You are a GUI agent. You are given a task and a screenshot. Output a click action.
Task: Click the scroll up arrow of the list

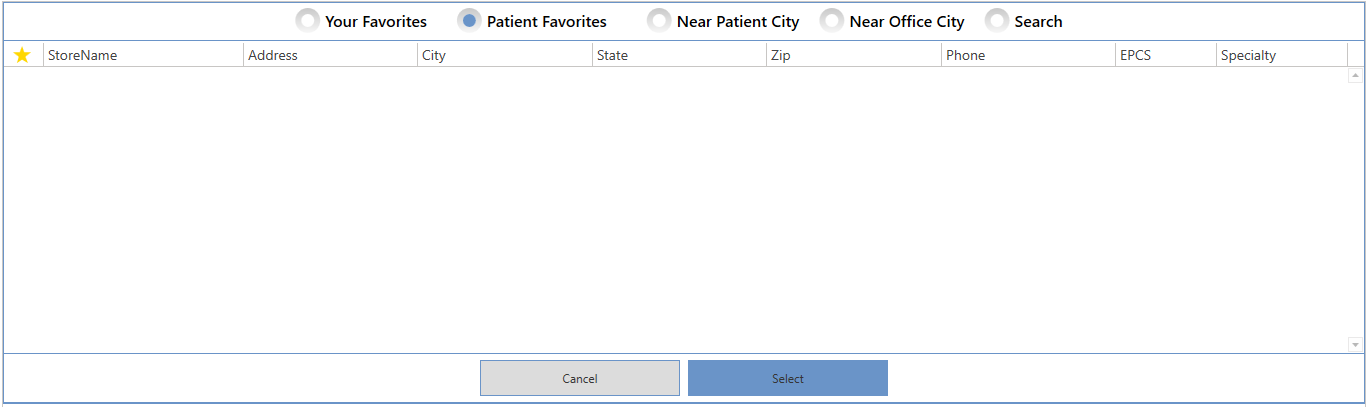point(1356,75)
